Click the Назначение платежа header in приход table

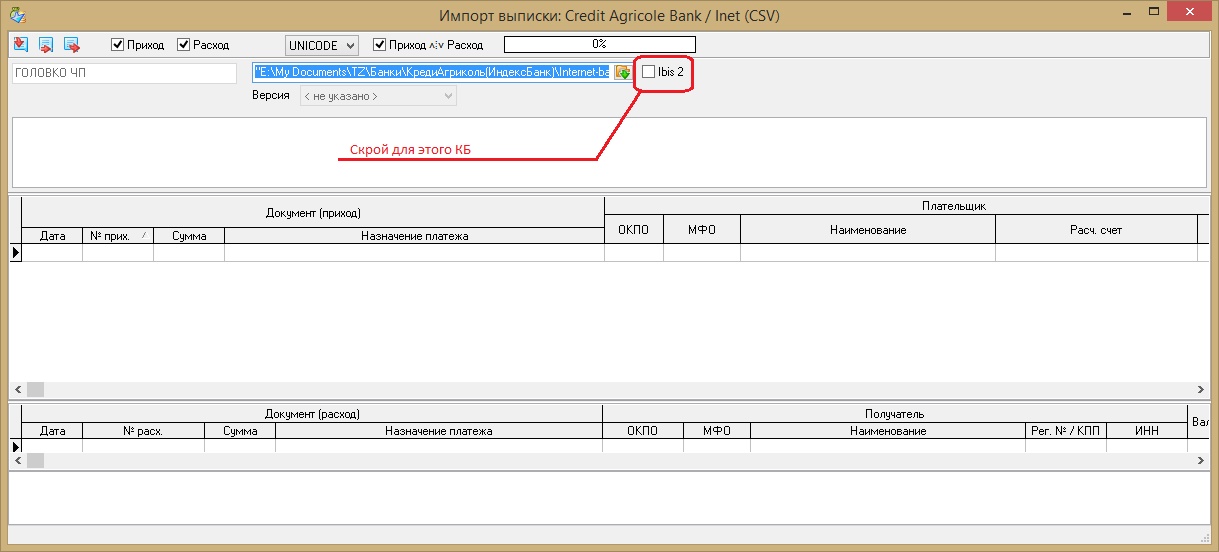point(414,236)
